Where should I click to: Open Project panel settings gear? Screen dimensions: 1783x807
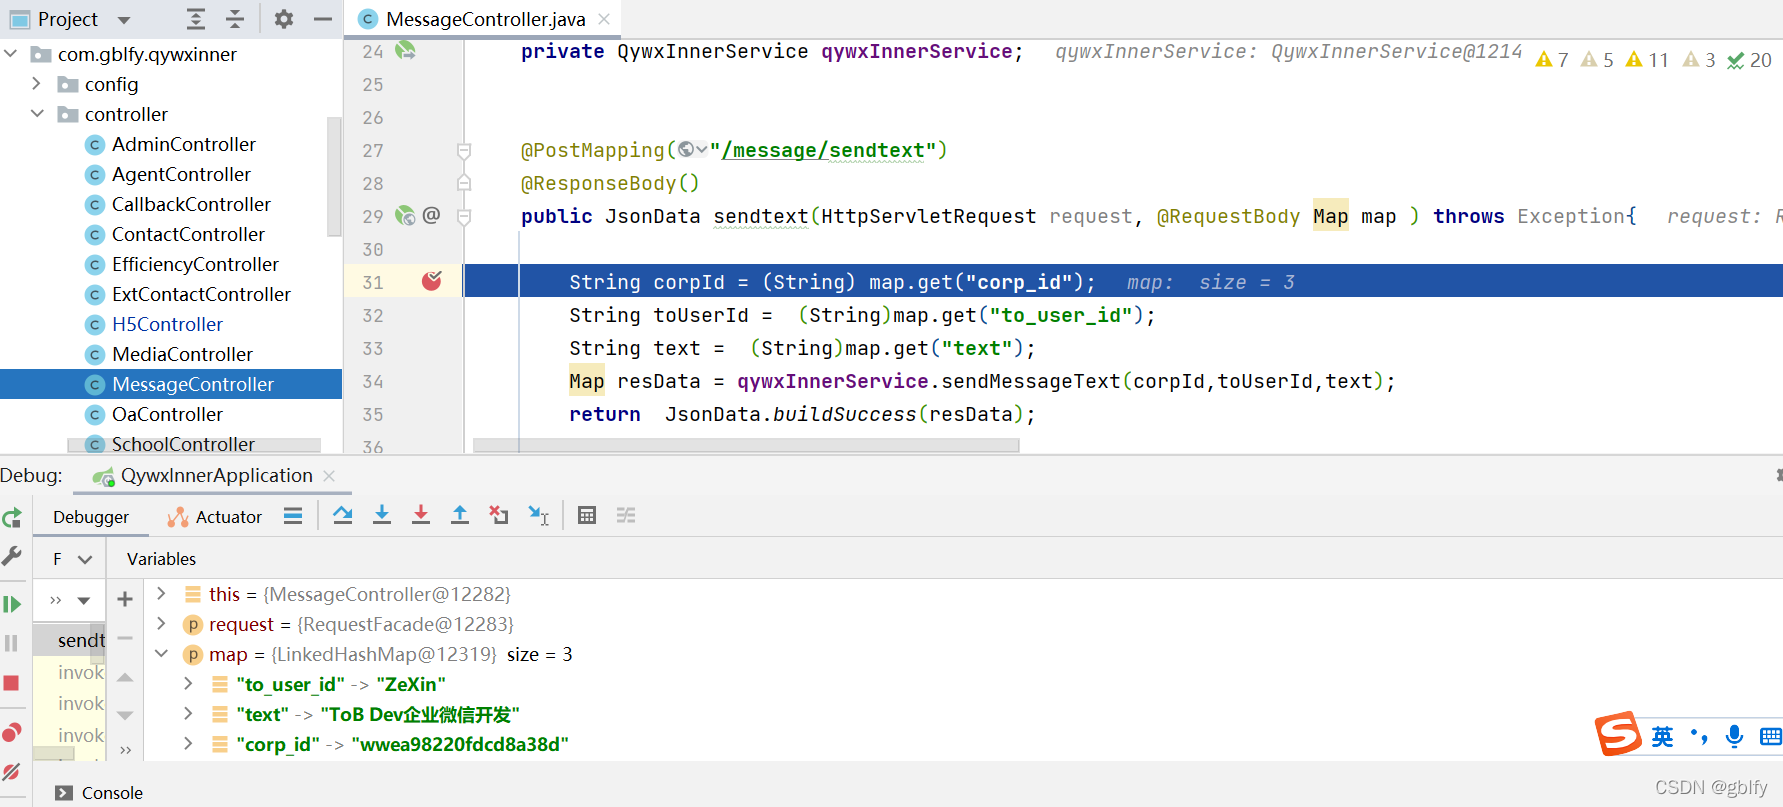(x=284, y=19)
